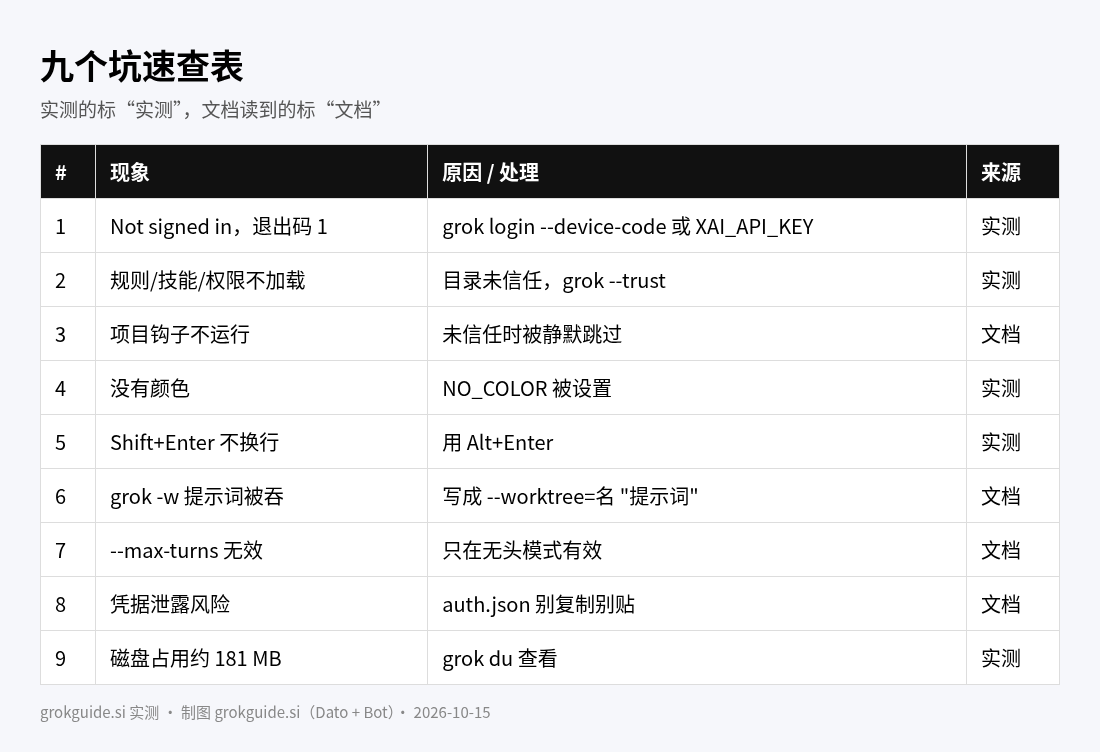The image size is (1100, 752).
Task: Select the cell "grok du 查看"
Action: [697, 658]
